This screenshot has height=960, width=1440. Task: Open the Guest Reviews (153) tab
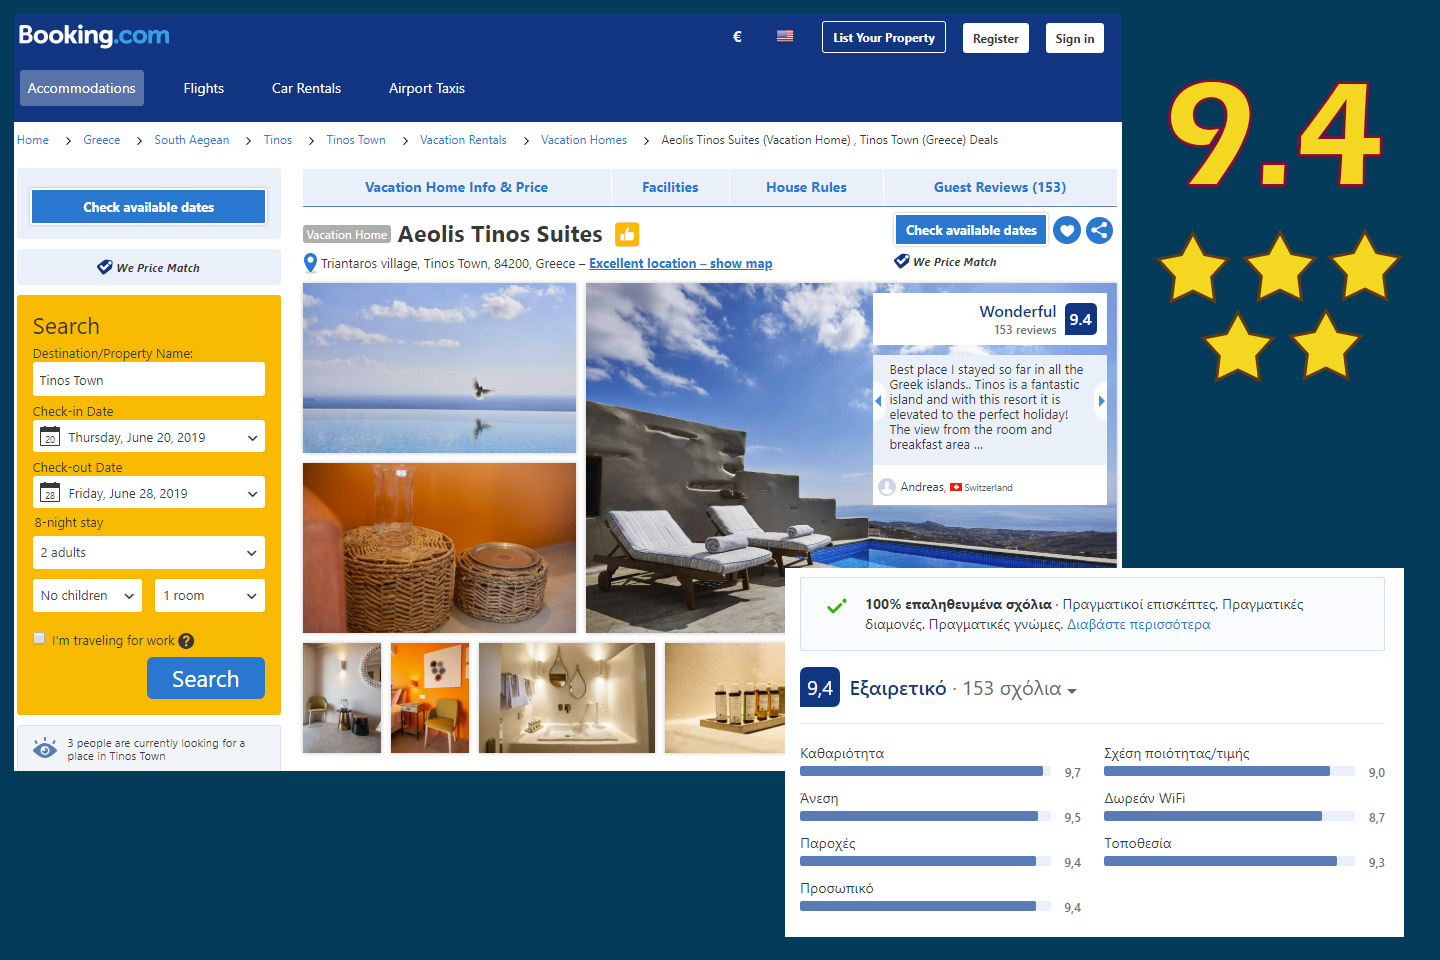(999, 187)
